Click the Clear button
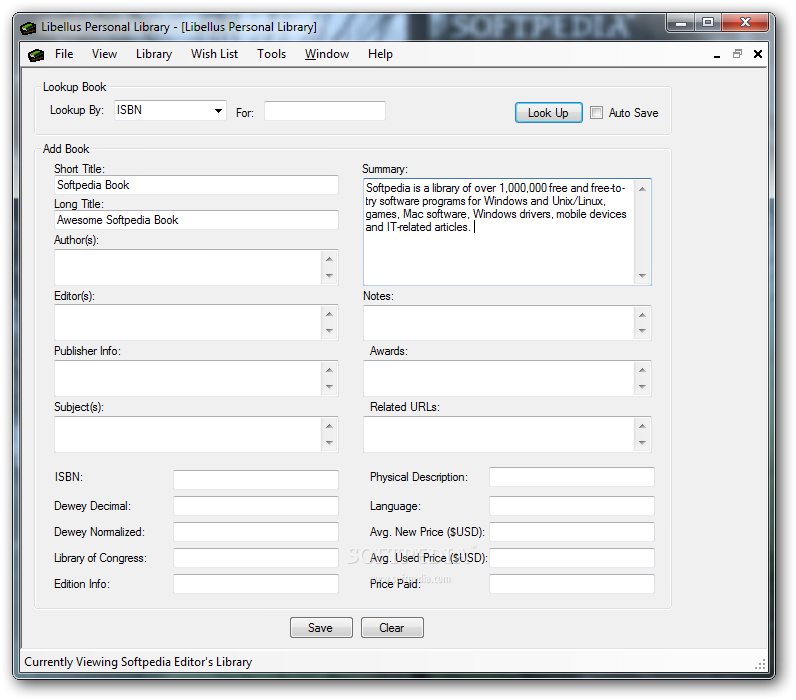Viewport: 796px width, 700px height. pyautogui.click(x=392, y=627)
